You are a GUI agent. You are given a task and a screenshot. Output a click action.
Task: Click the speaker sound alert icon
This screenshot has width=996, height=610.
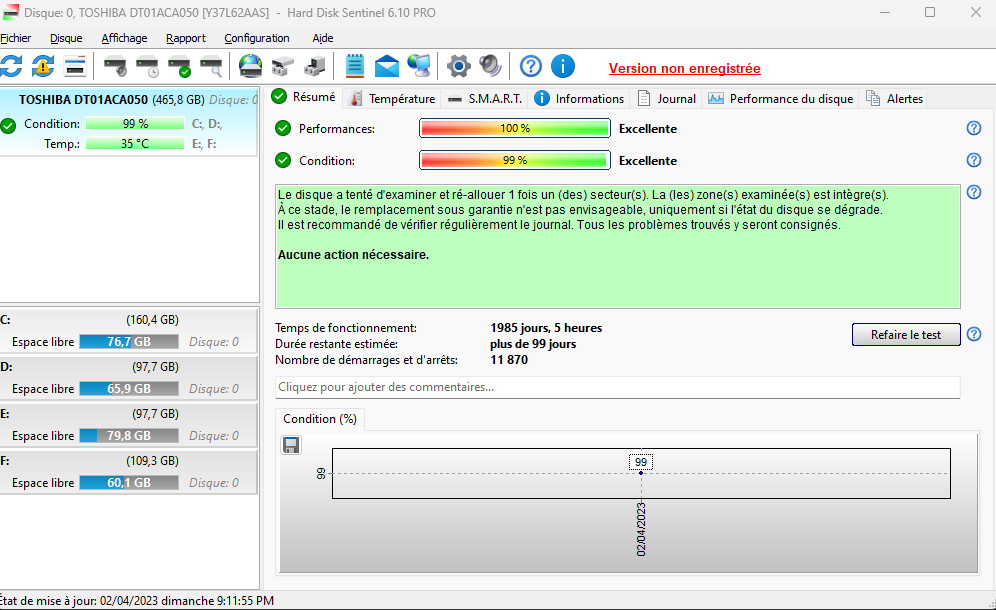(490, 66)
